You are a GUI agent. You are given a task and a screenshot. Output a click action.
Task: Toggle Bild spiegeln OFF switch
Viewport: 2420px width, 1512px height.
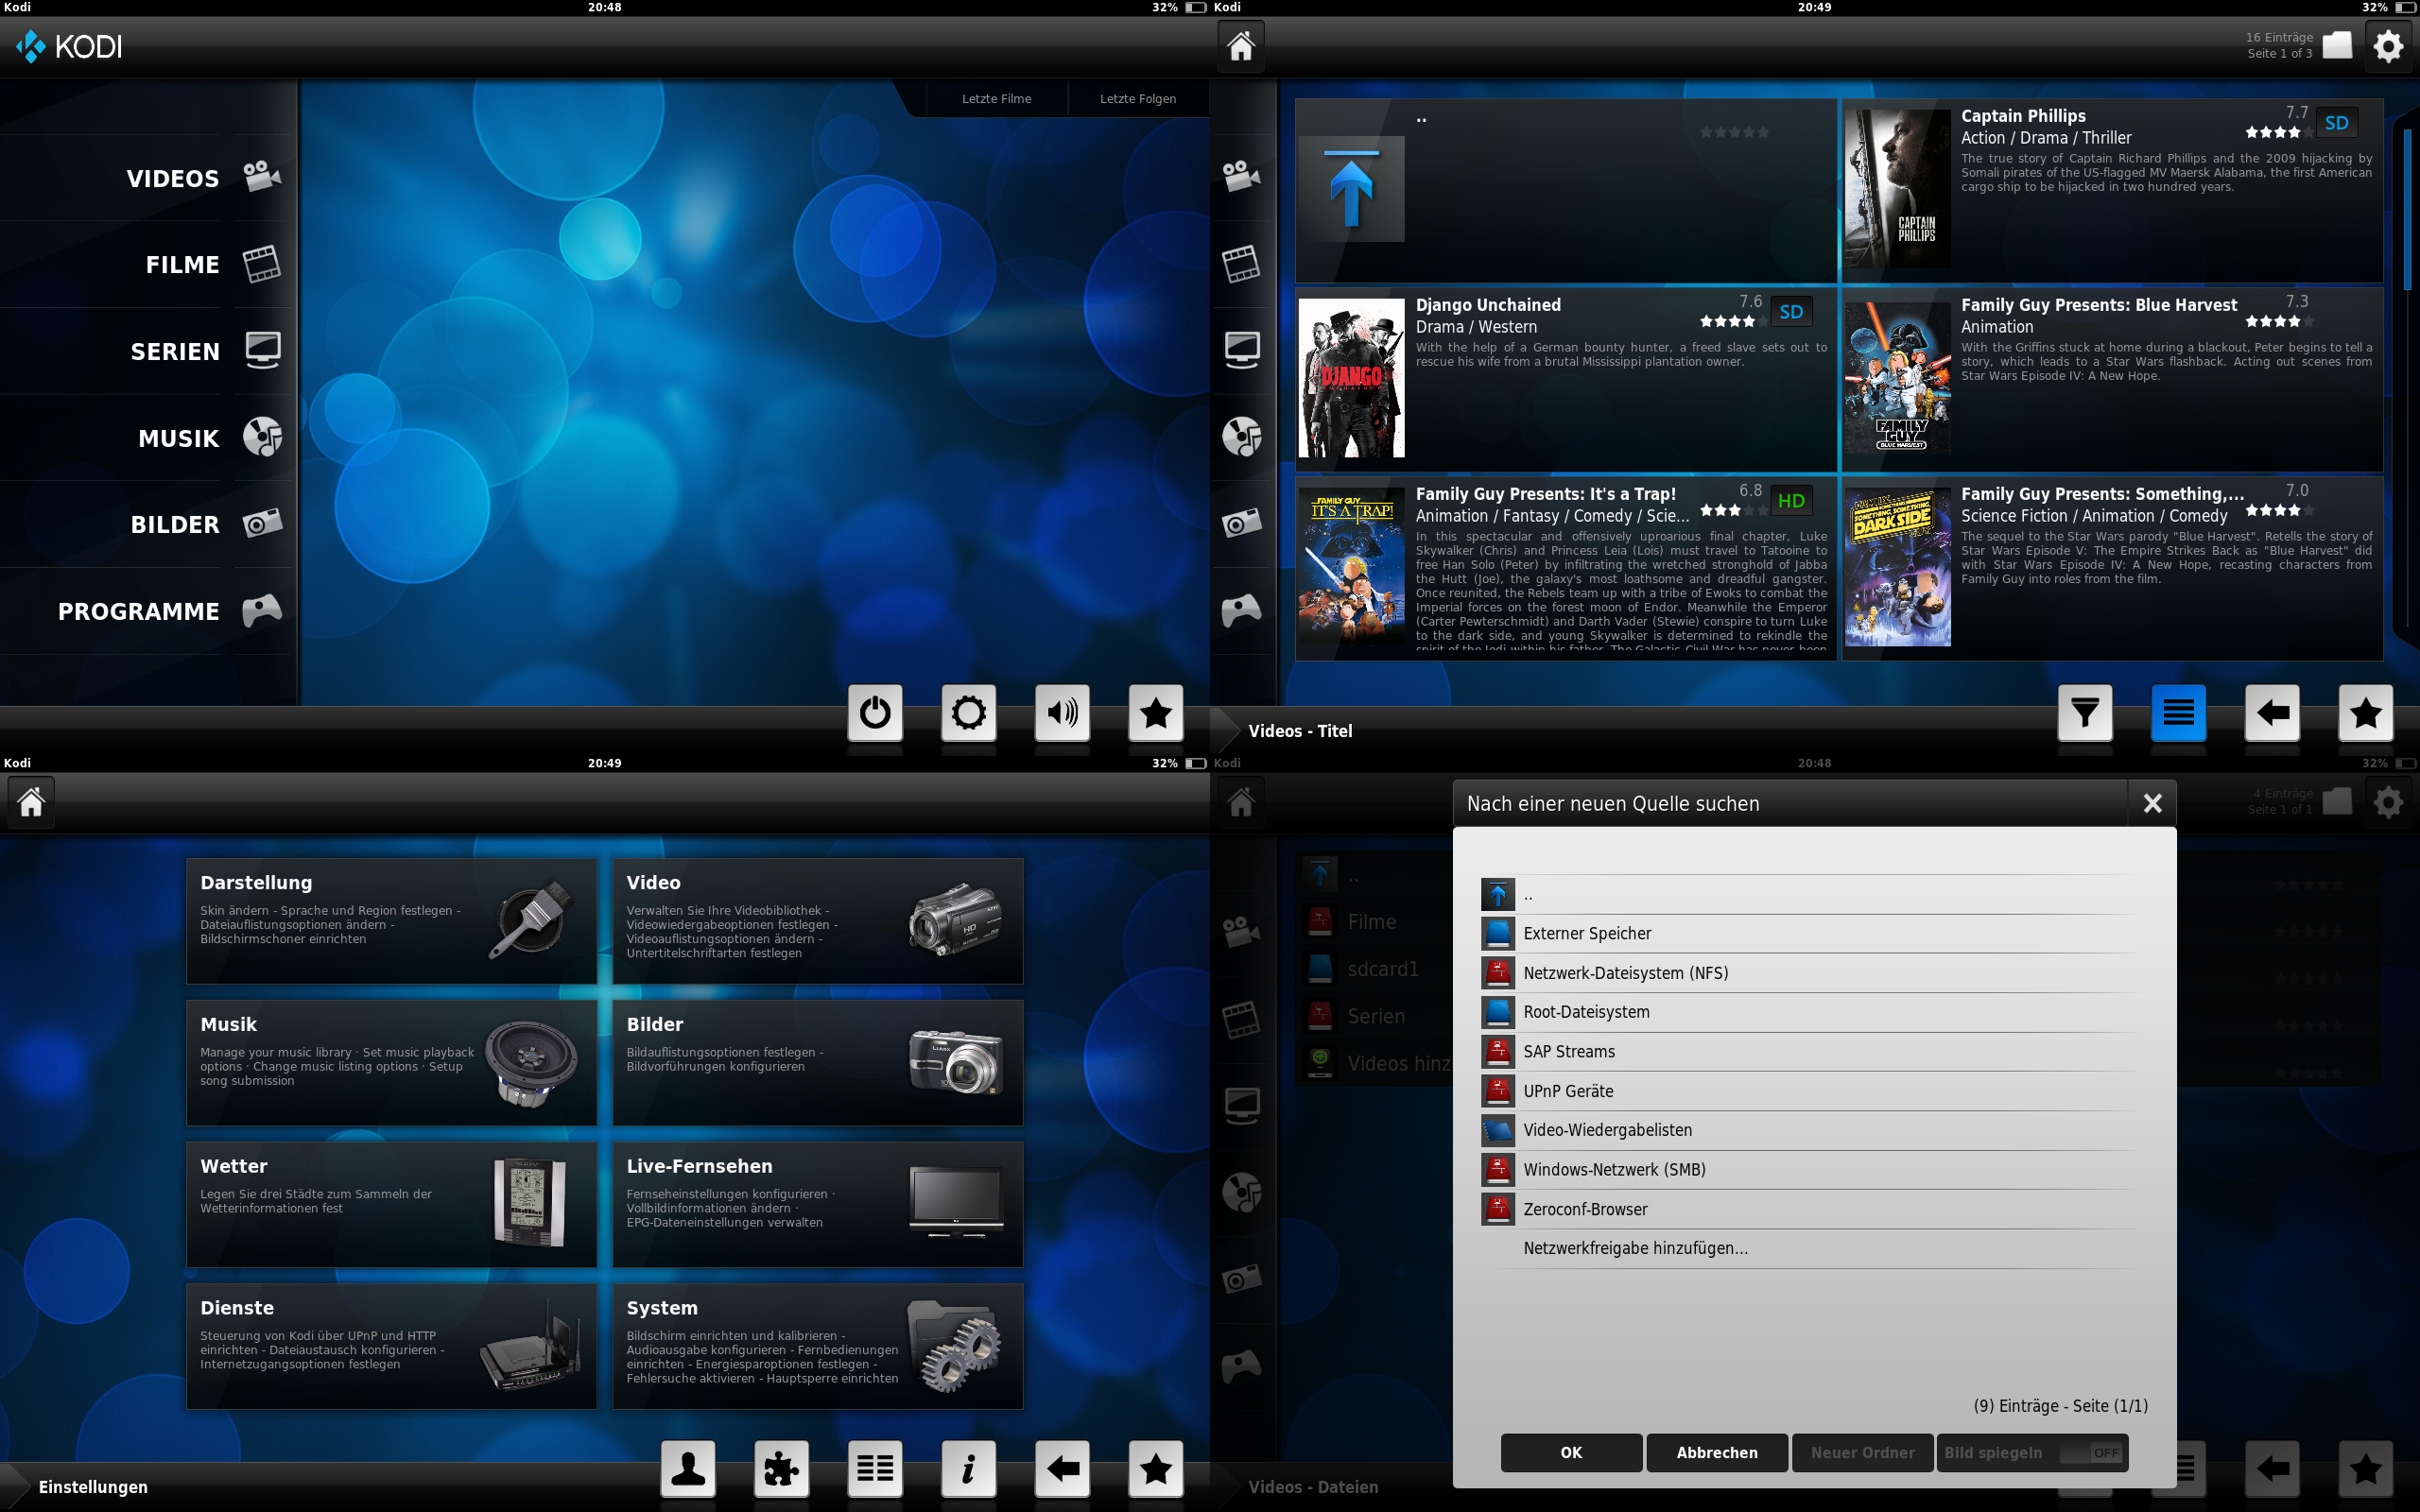click(x=2092, y=1453)
